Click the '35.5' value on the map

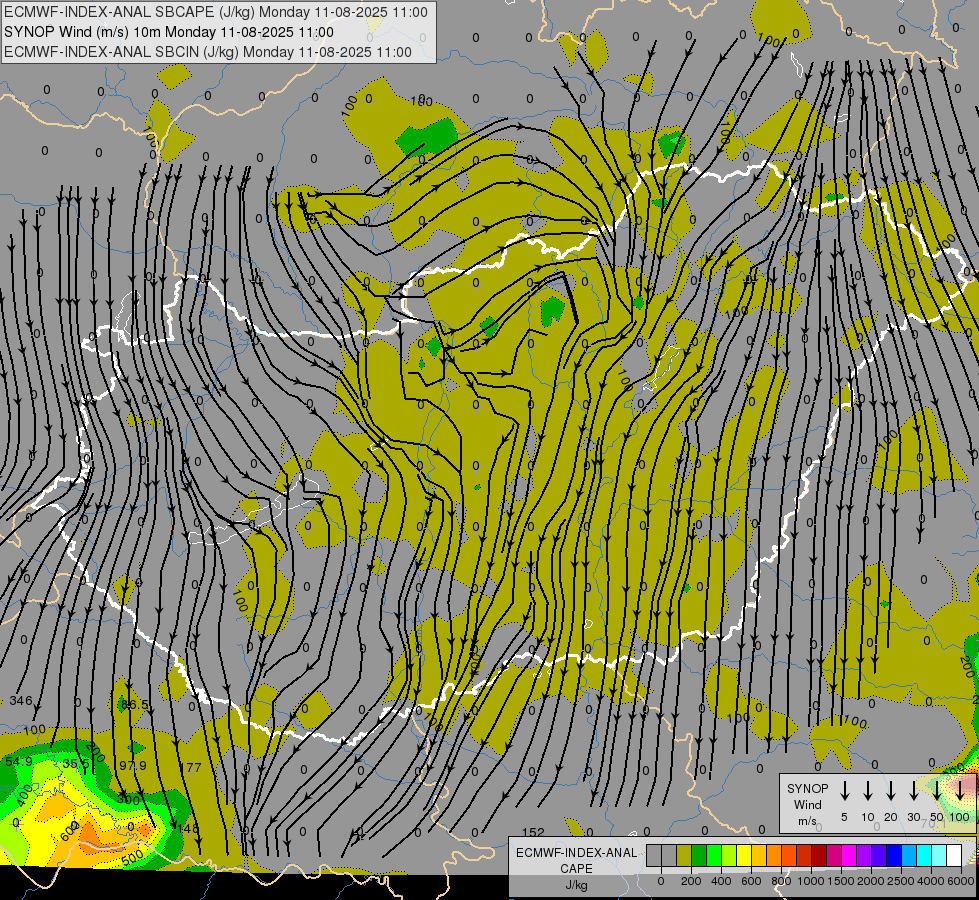(x=76, y=764)
